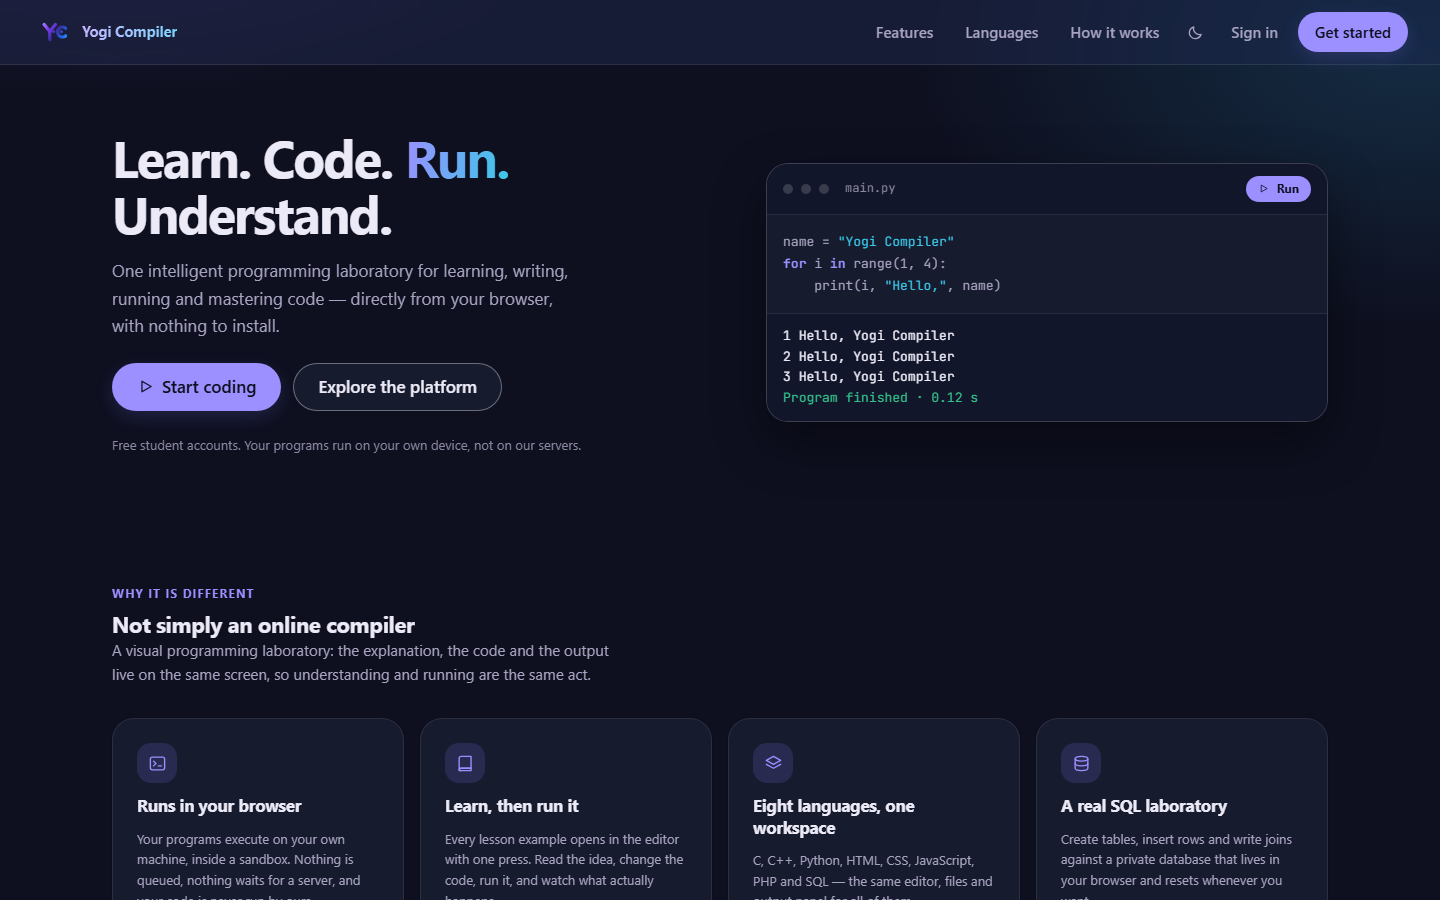Image resolution: width=1440 pixels, height=900 pixels.
Task: Toggle the dark mode moon icon
Action: (x=1195, y=33)
